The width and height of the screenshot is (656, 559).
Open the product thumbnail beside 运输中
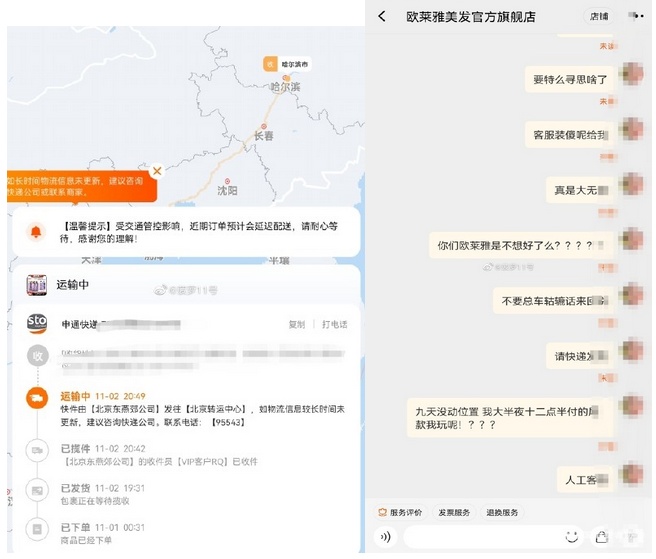(37, 285)
